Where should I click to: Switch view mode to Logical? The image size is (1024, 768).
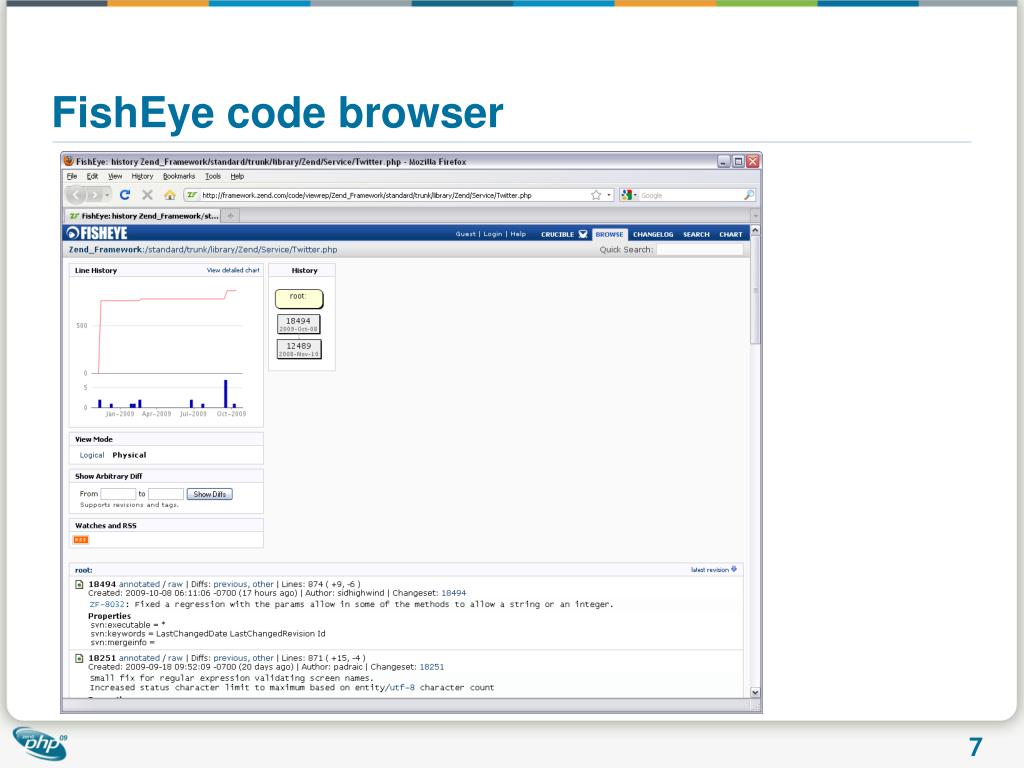[x=91, y=455]
